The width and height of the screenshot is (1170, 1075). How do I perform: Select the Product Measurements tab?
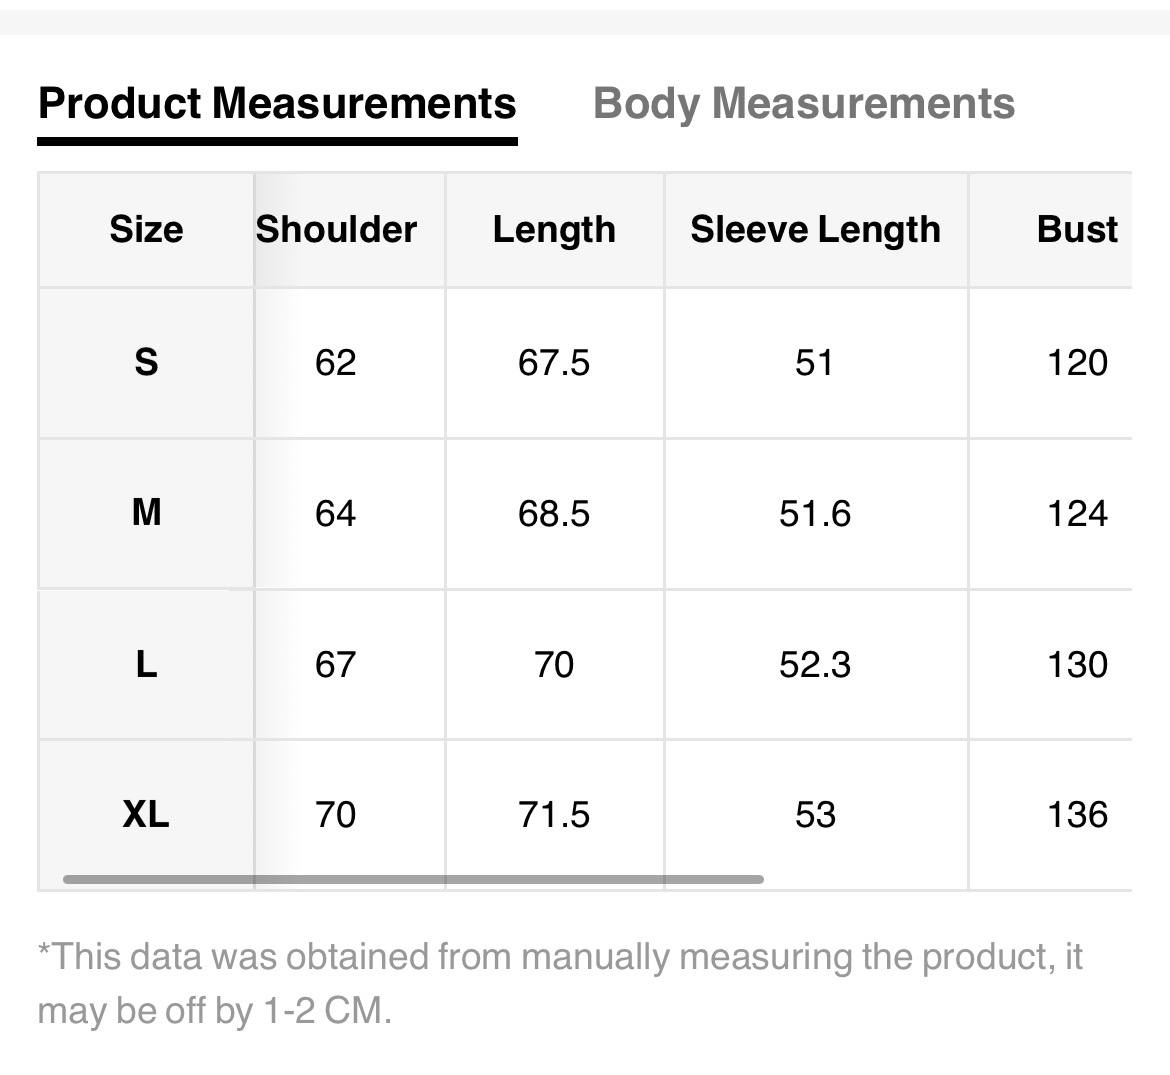pyautogui.click(x=277, y=103)
